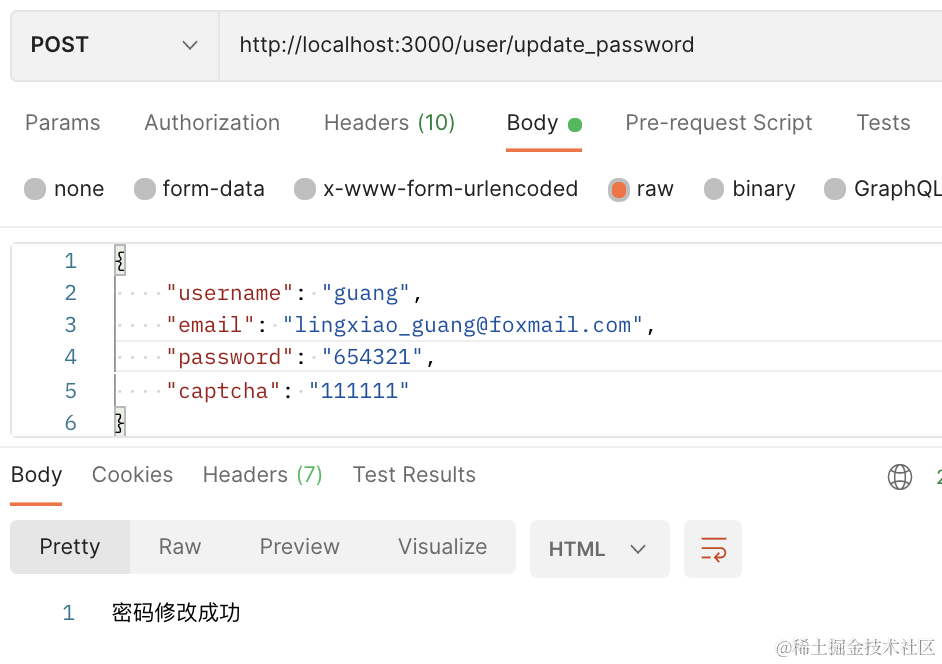Select the raw body type radio

point(619,189)
